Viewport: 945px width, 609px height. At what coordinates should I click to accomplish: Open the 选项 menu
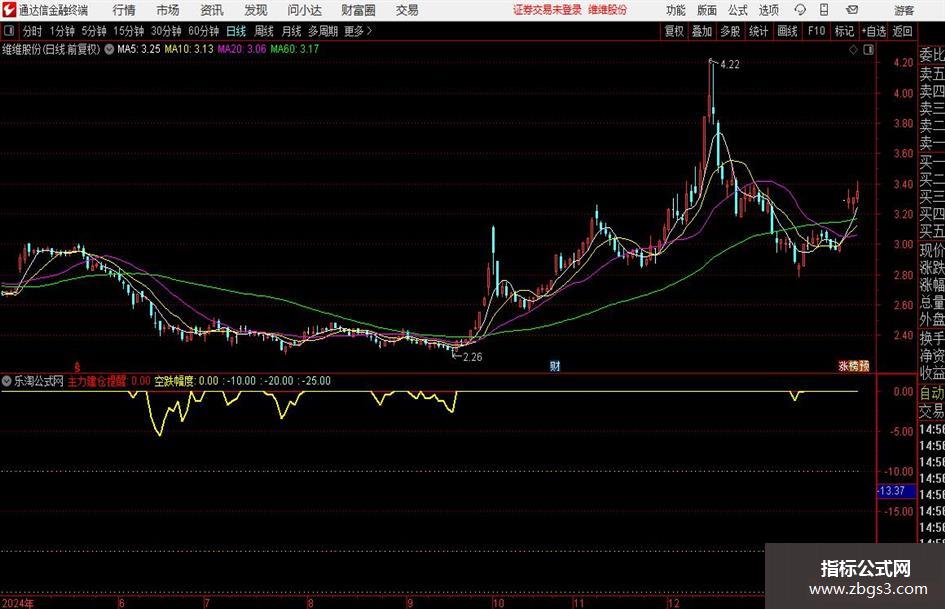point(768,10)
